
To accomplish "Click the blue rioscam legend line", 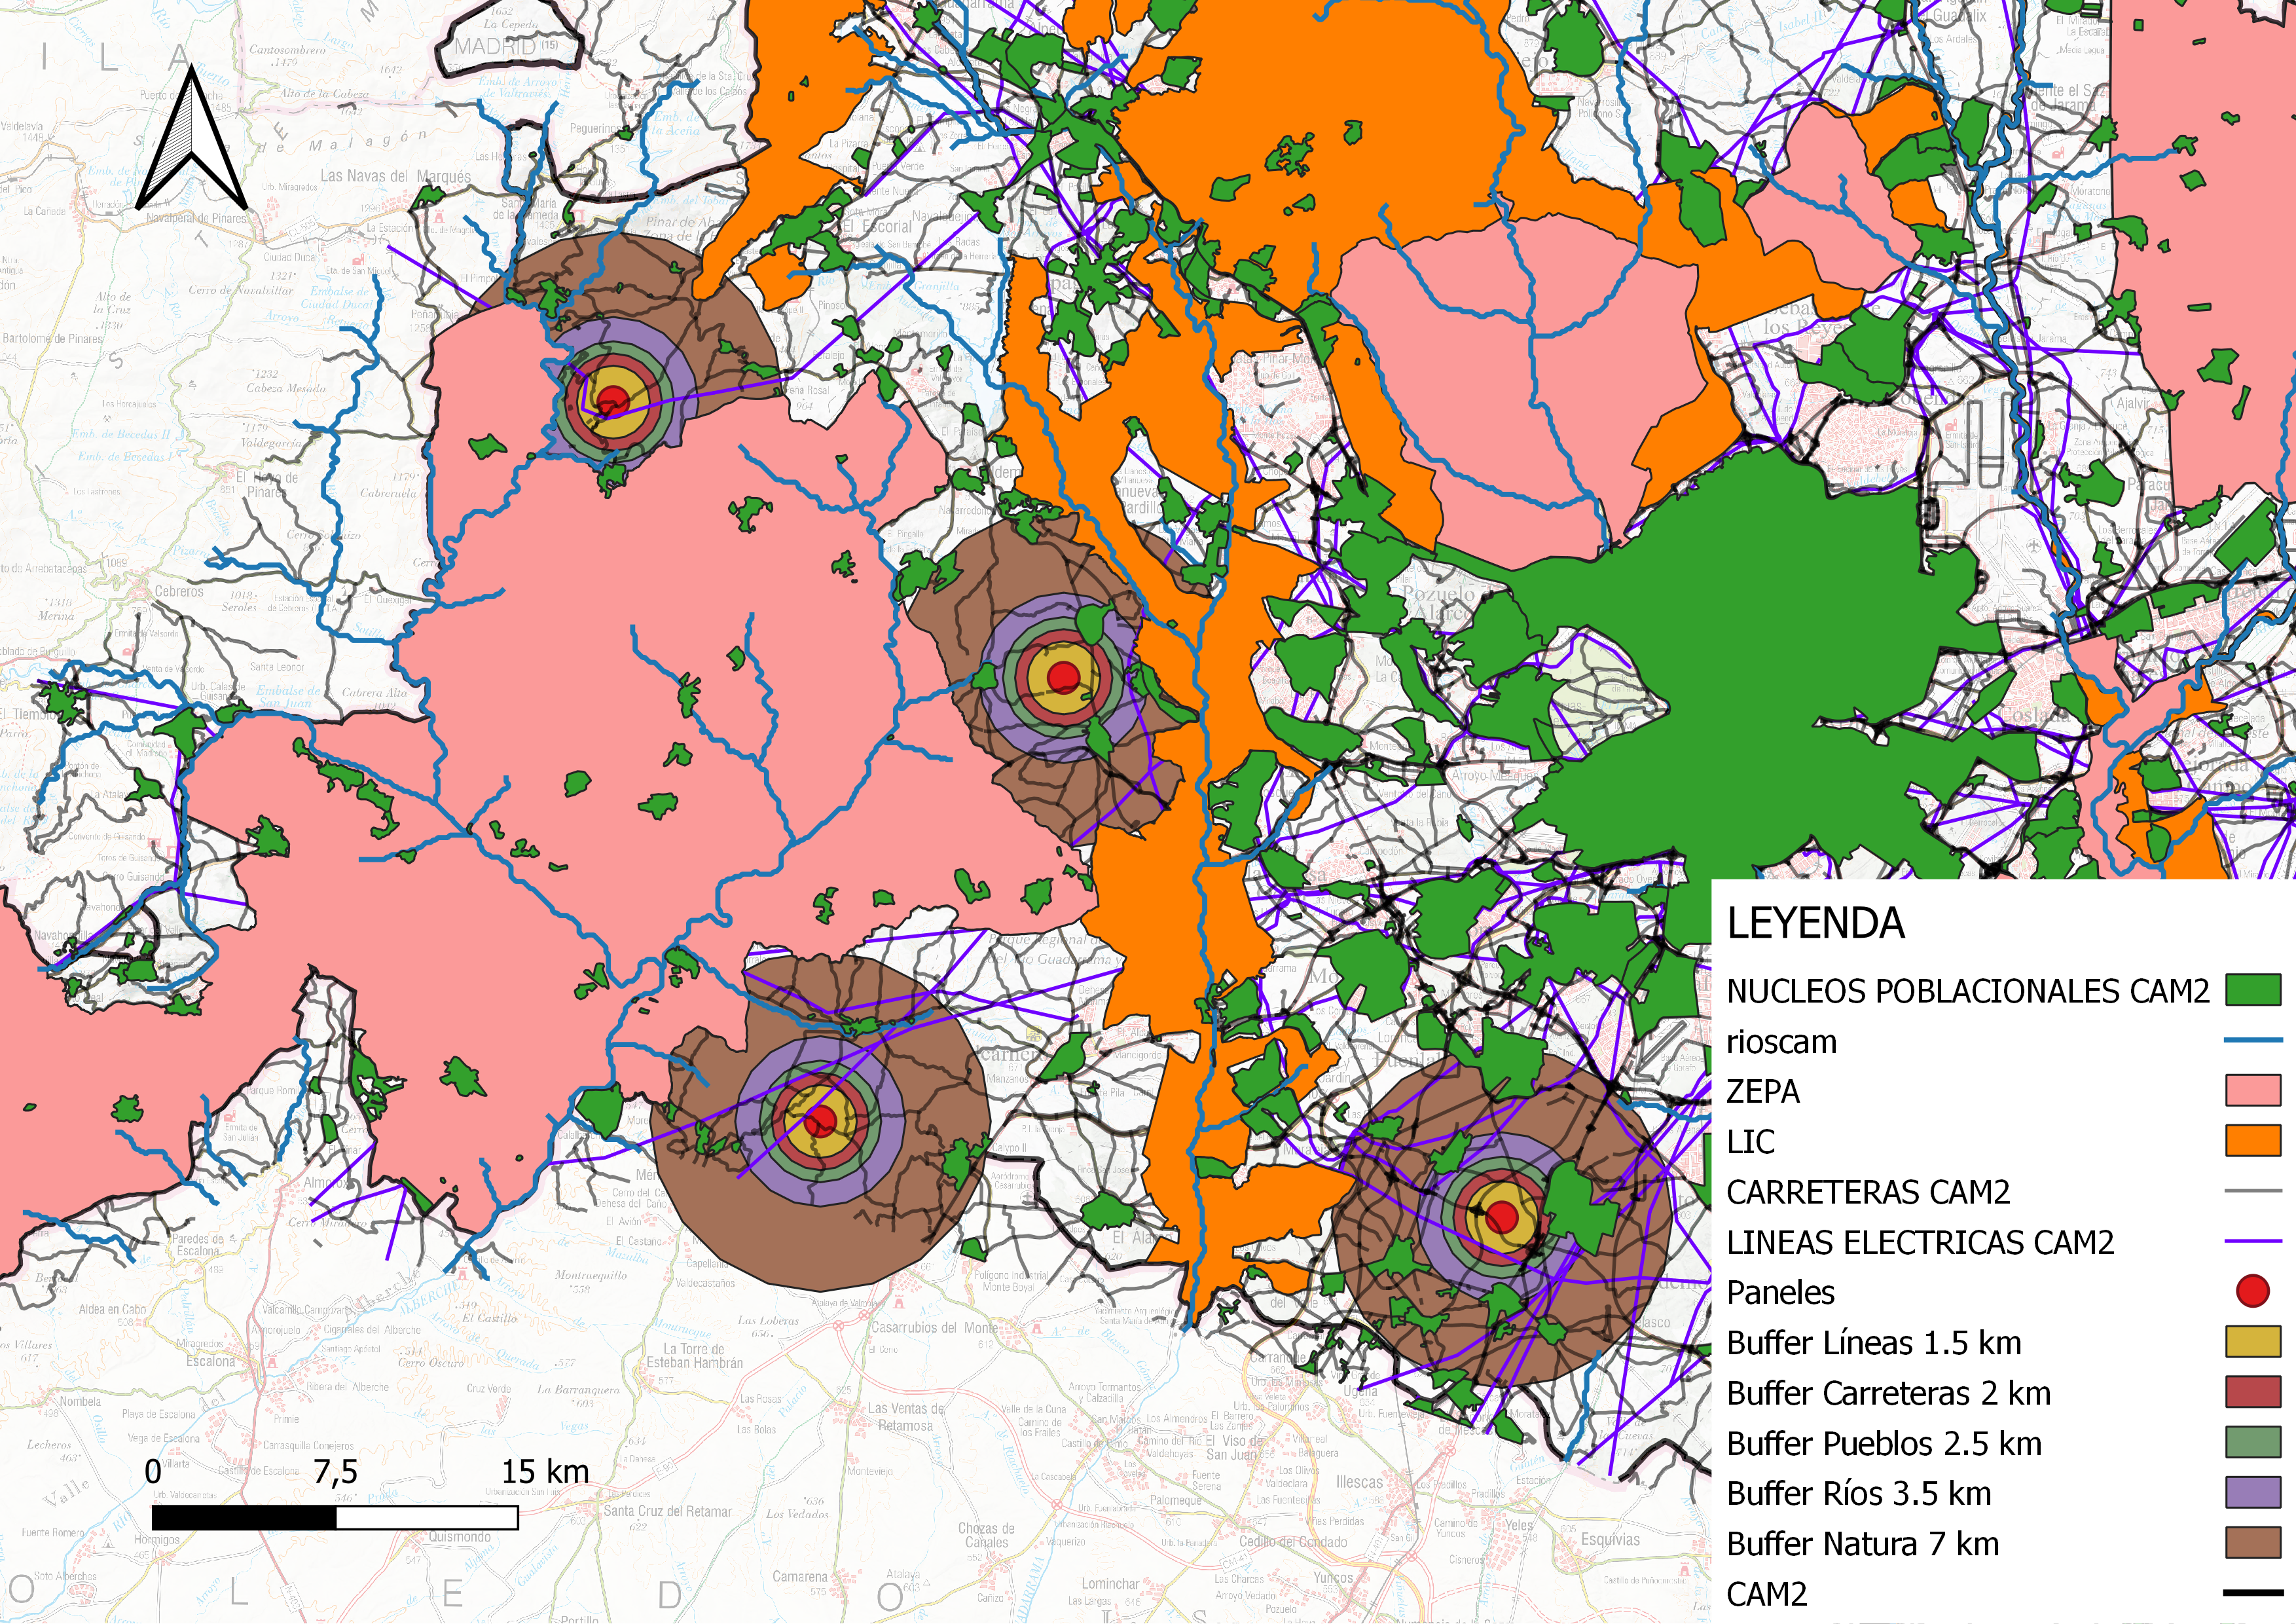I will pyautogui.click(x=2253, y=1041).
